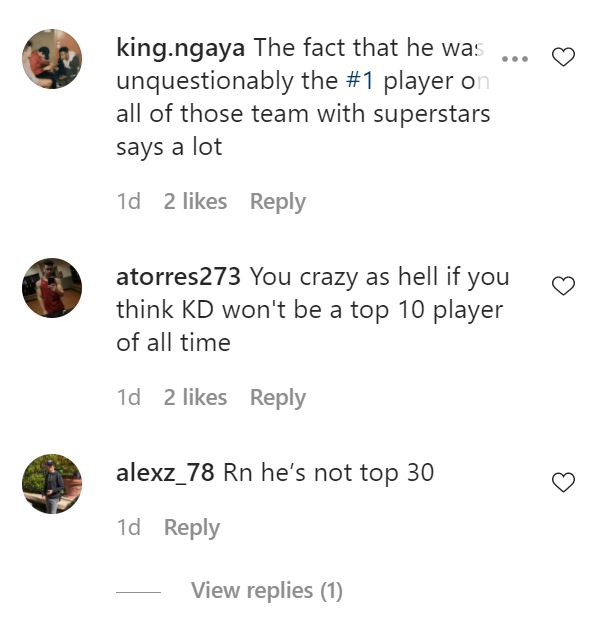592x627 pixels.
Task: Click 1d timestamp on king.ngaya's comment
Action: [128, 201]
